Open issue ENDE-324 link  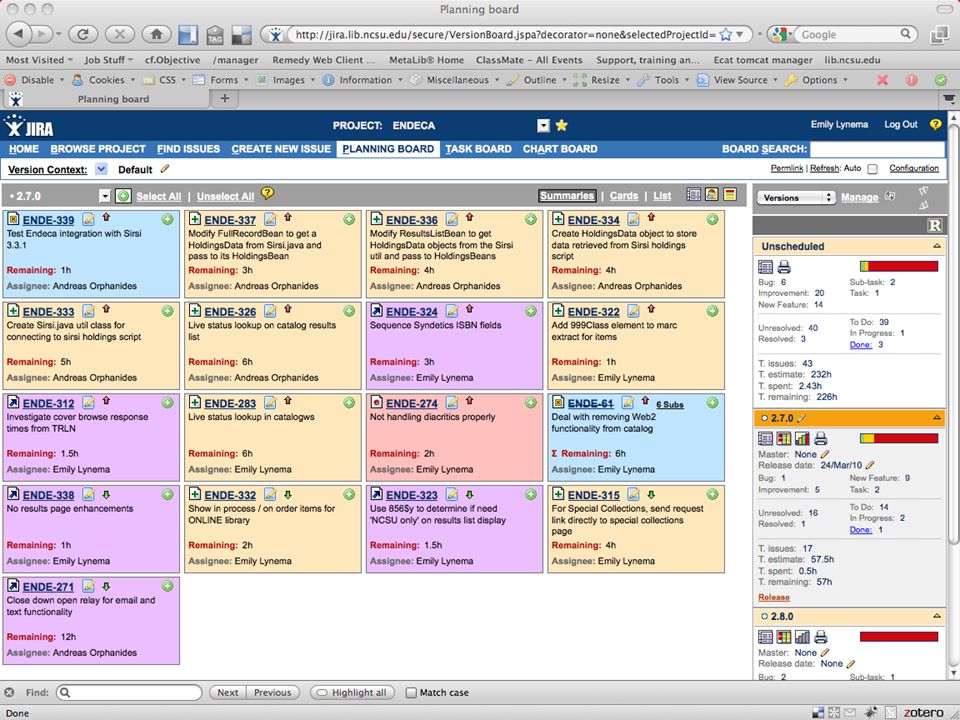tap(411, 312)
